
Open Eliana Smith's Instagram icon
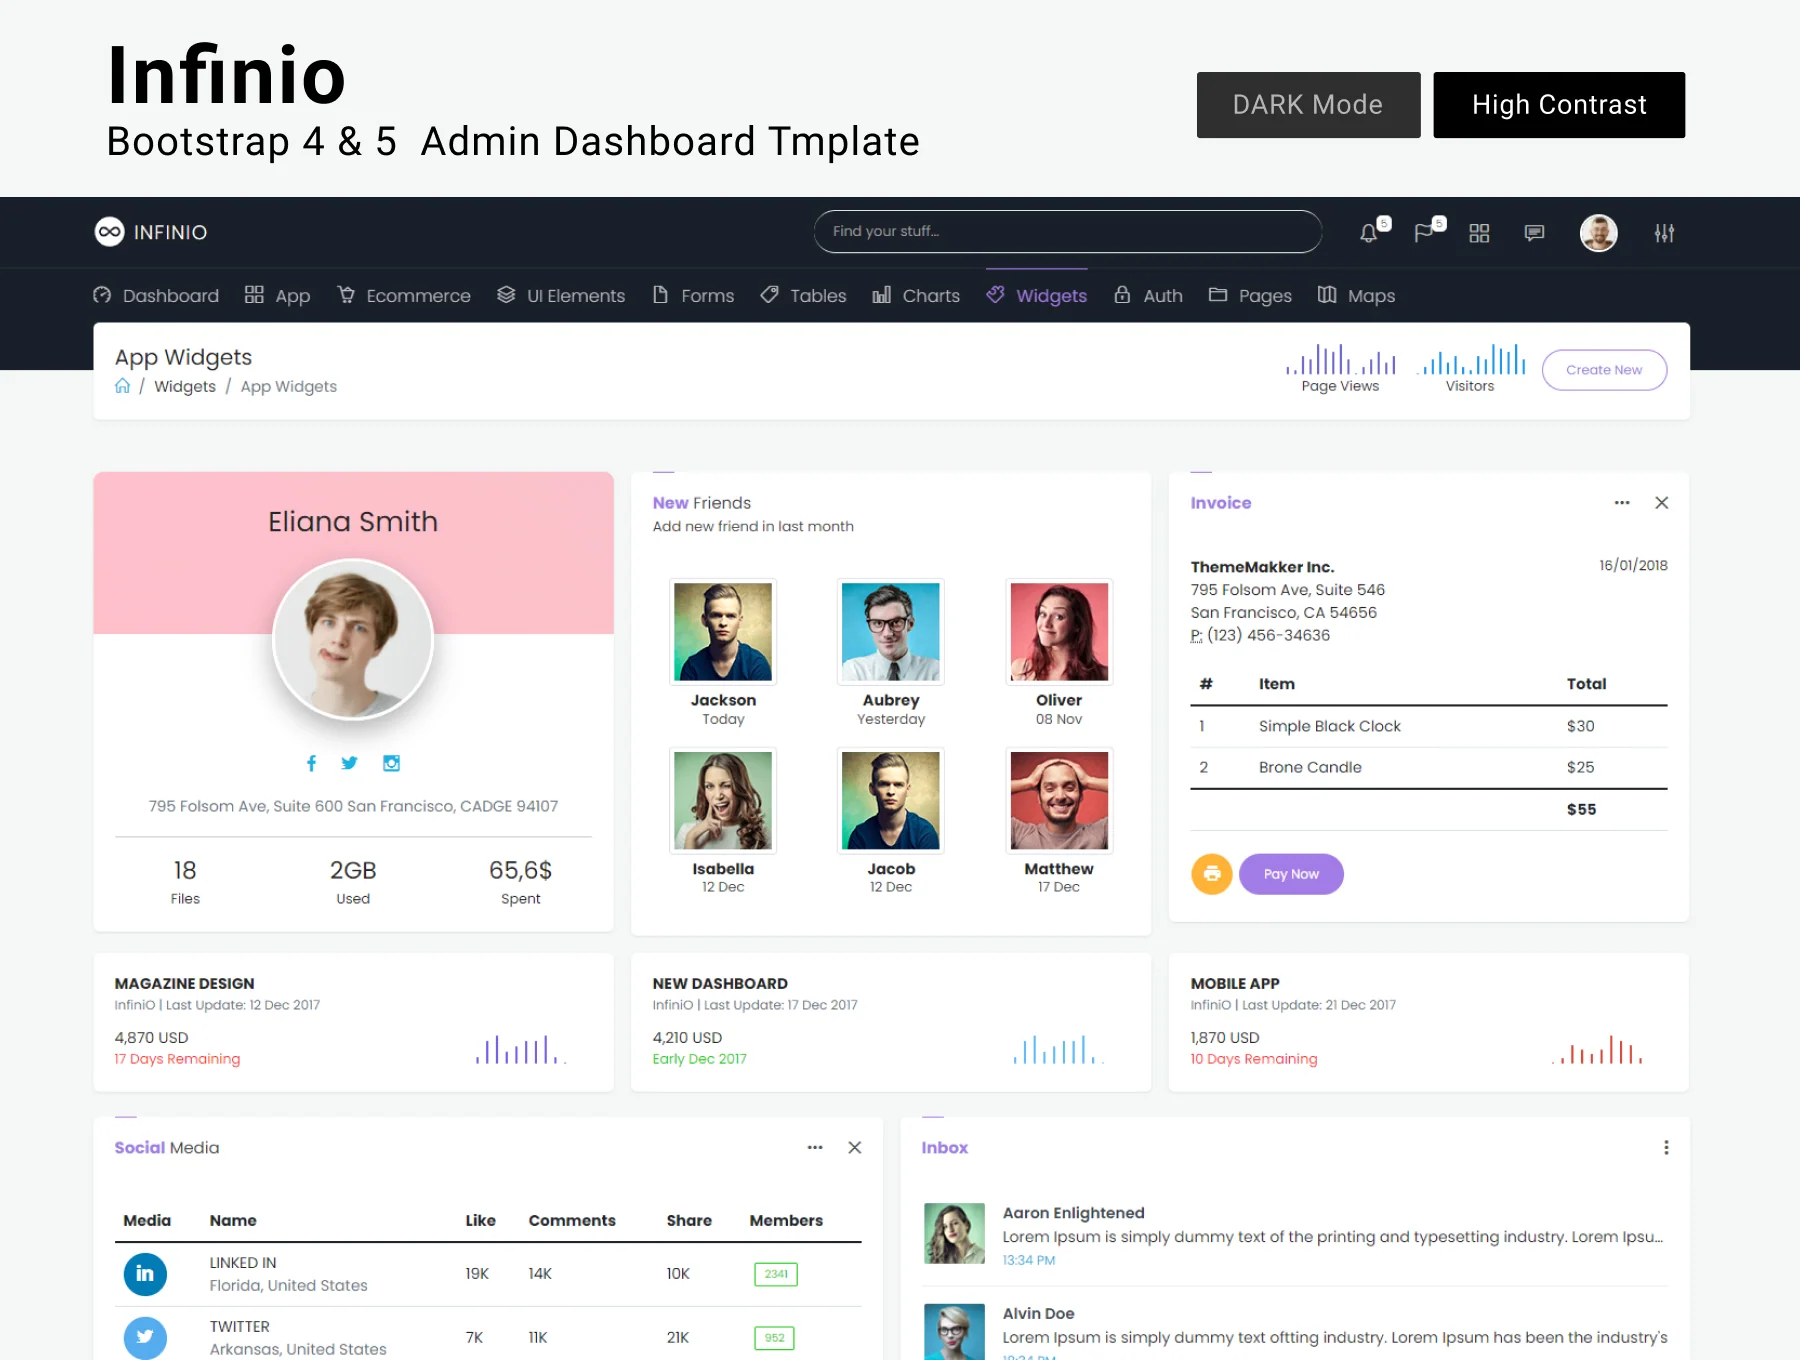pos(391,763)
